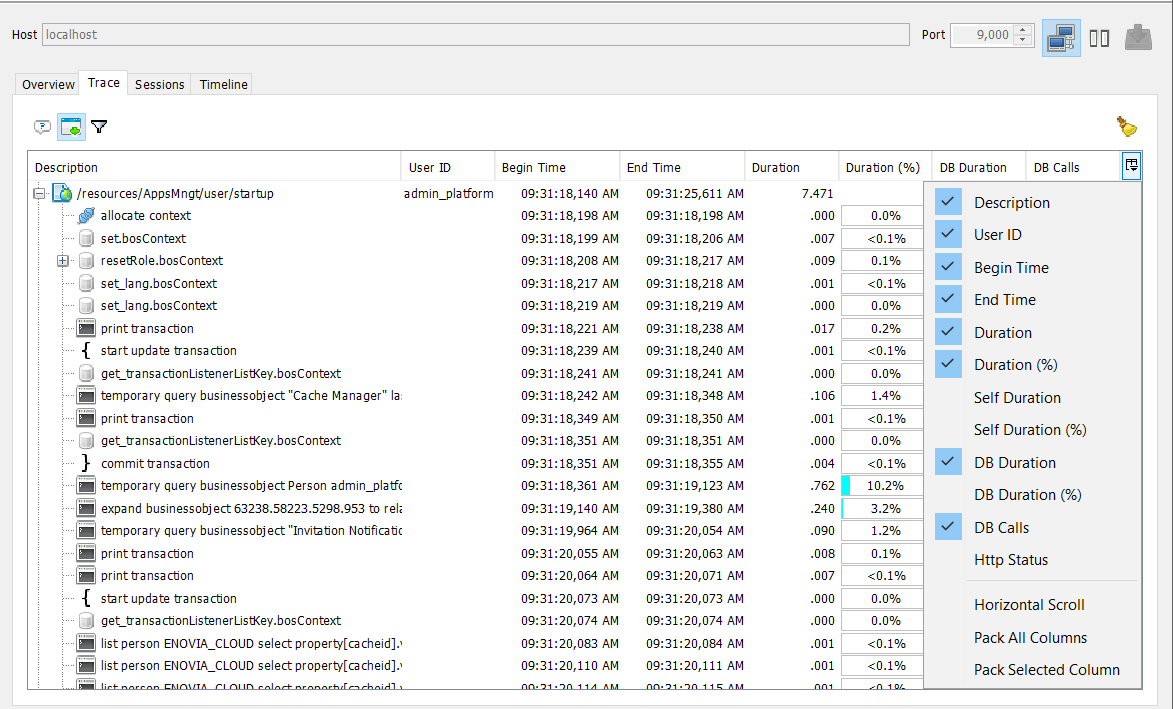The height and width of the screenshot is (709, 1173).
Task: Open the Timeline tab
Action: click(x=221, y=84)
